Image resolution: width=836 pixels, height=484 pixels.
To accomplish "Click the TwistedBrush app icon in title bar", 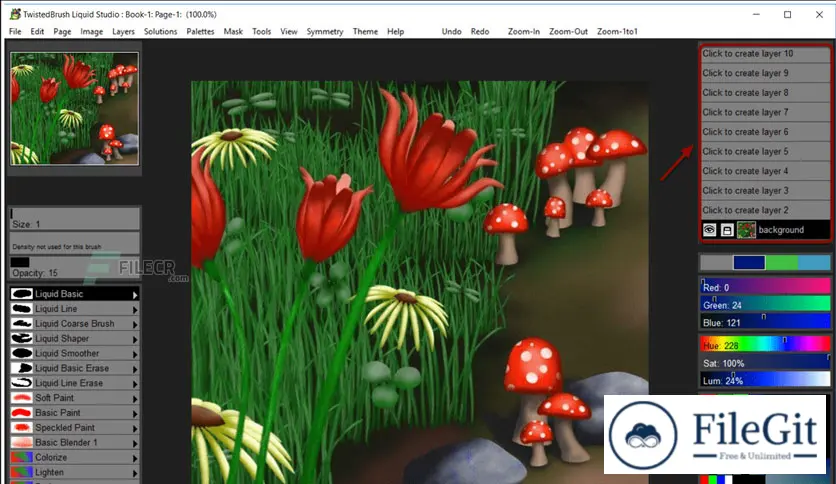I will pos(15,14).
